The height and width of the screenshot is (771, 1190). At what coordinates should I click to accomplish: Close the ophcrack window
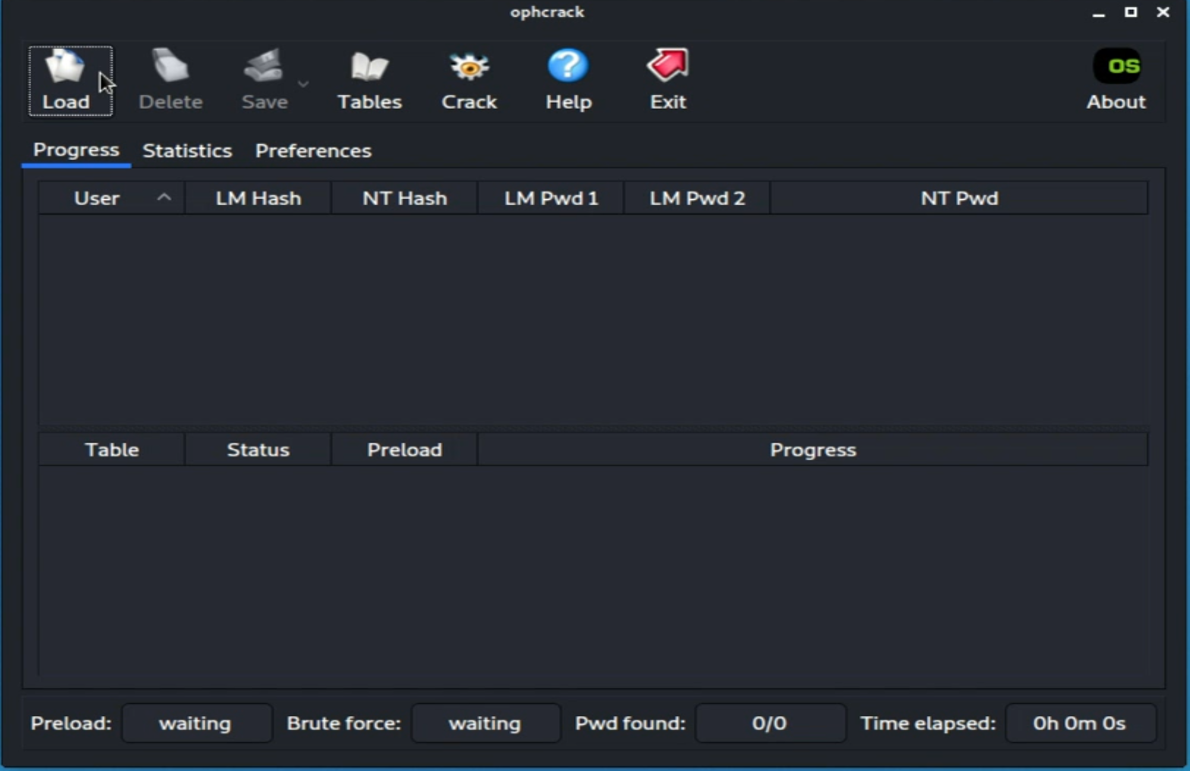pyautogui.click(x=1163, y=12)
